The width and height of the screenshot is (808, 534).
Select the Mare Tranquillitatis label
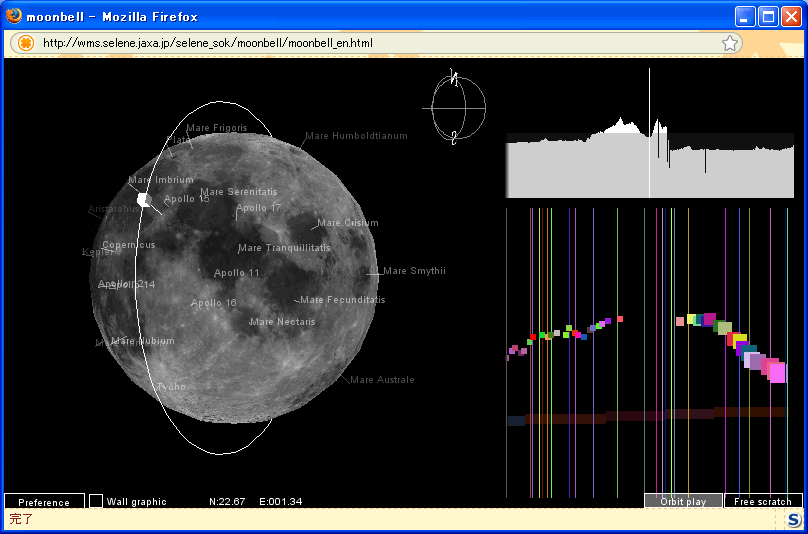(x=284, y=248)
